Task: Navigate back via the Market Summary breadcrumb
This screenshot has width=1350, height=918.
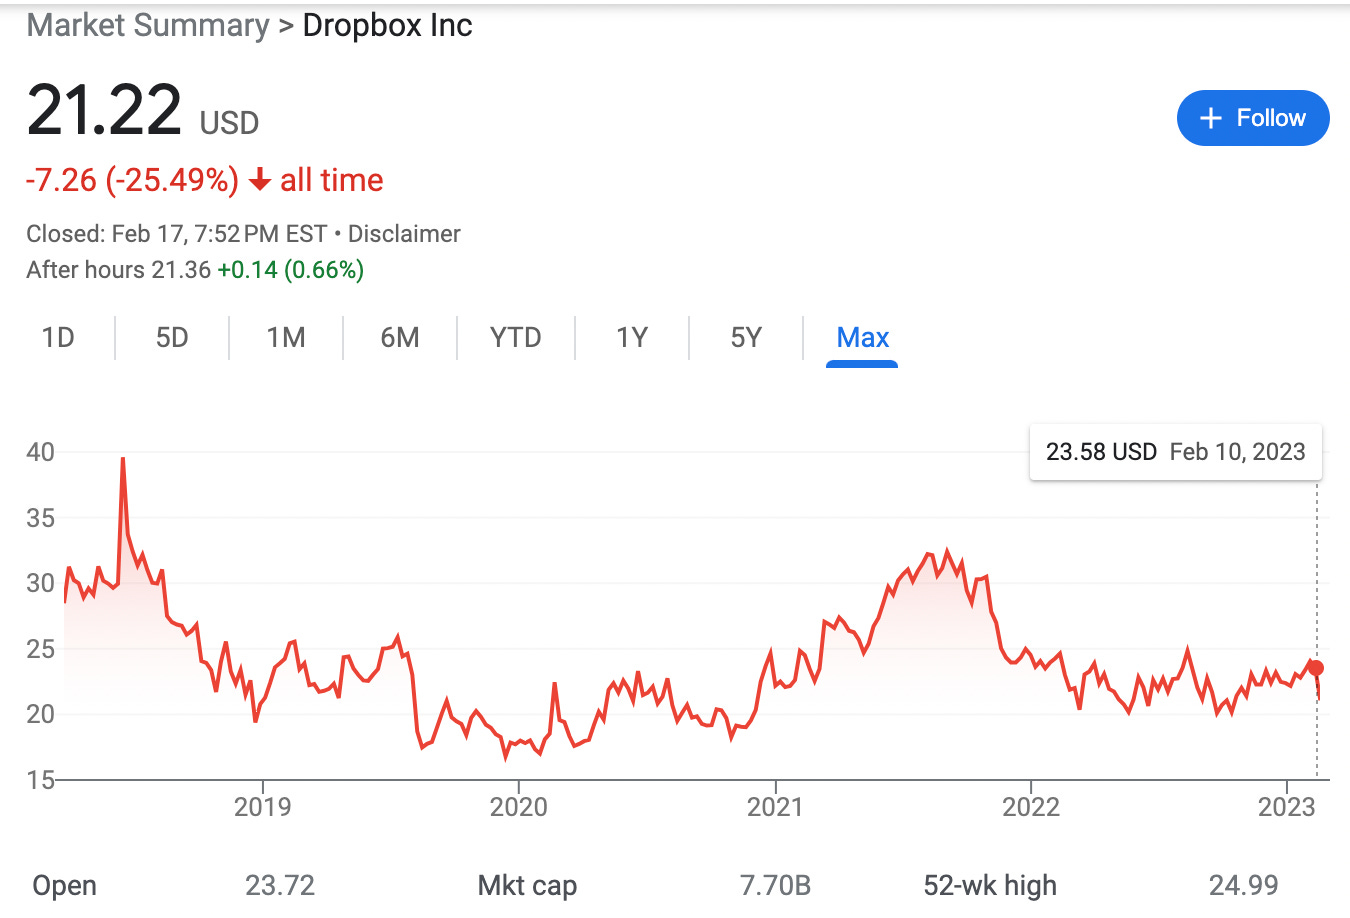Action: pos(147,25)
